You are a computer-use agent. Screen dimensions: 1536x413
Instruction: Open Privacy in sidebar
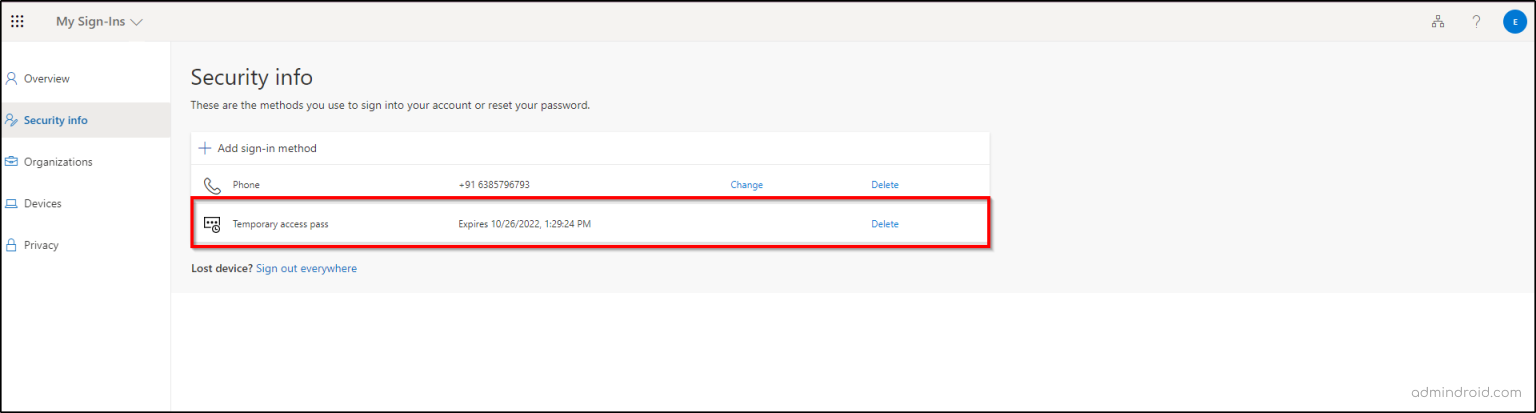tap(41, 245)
